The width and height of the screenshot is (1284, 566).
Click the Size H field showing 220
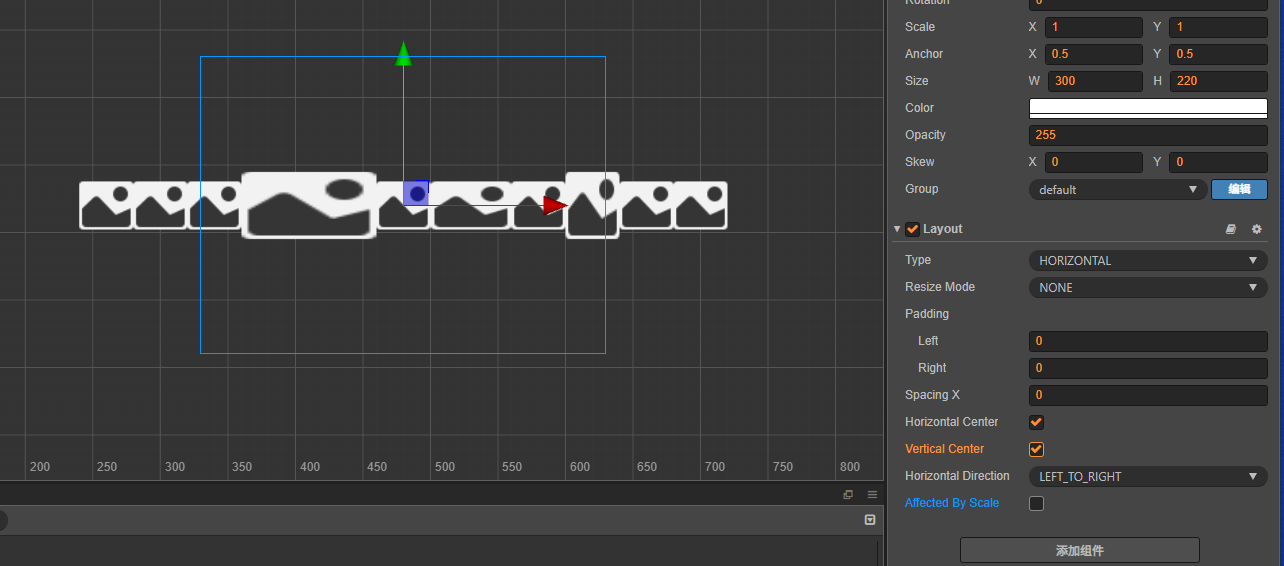(x=1219, y=81)
